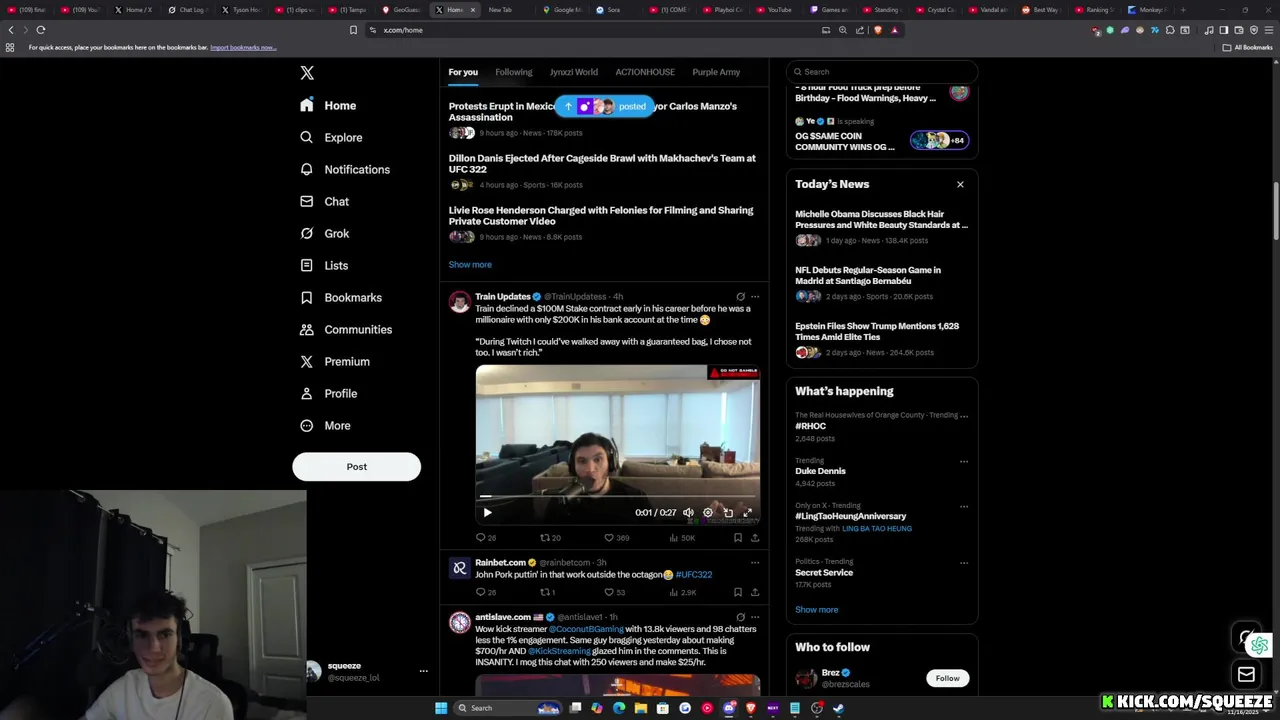Go to Profile in the sidebar
The height and width of the screenshot is (720, 1280).
pyautogui.click(x=328, y=394)
